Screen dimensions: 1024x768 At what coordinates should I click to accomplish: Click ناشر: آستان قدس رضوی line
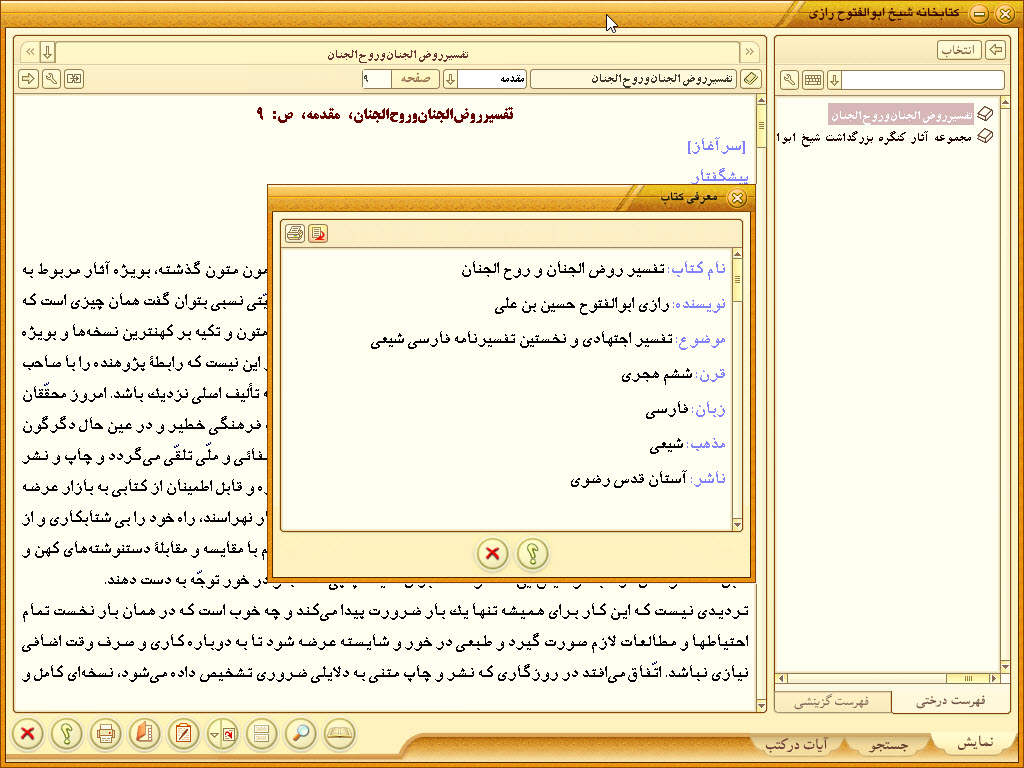pos(648,480)
